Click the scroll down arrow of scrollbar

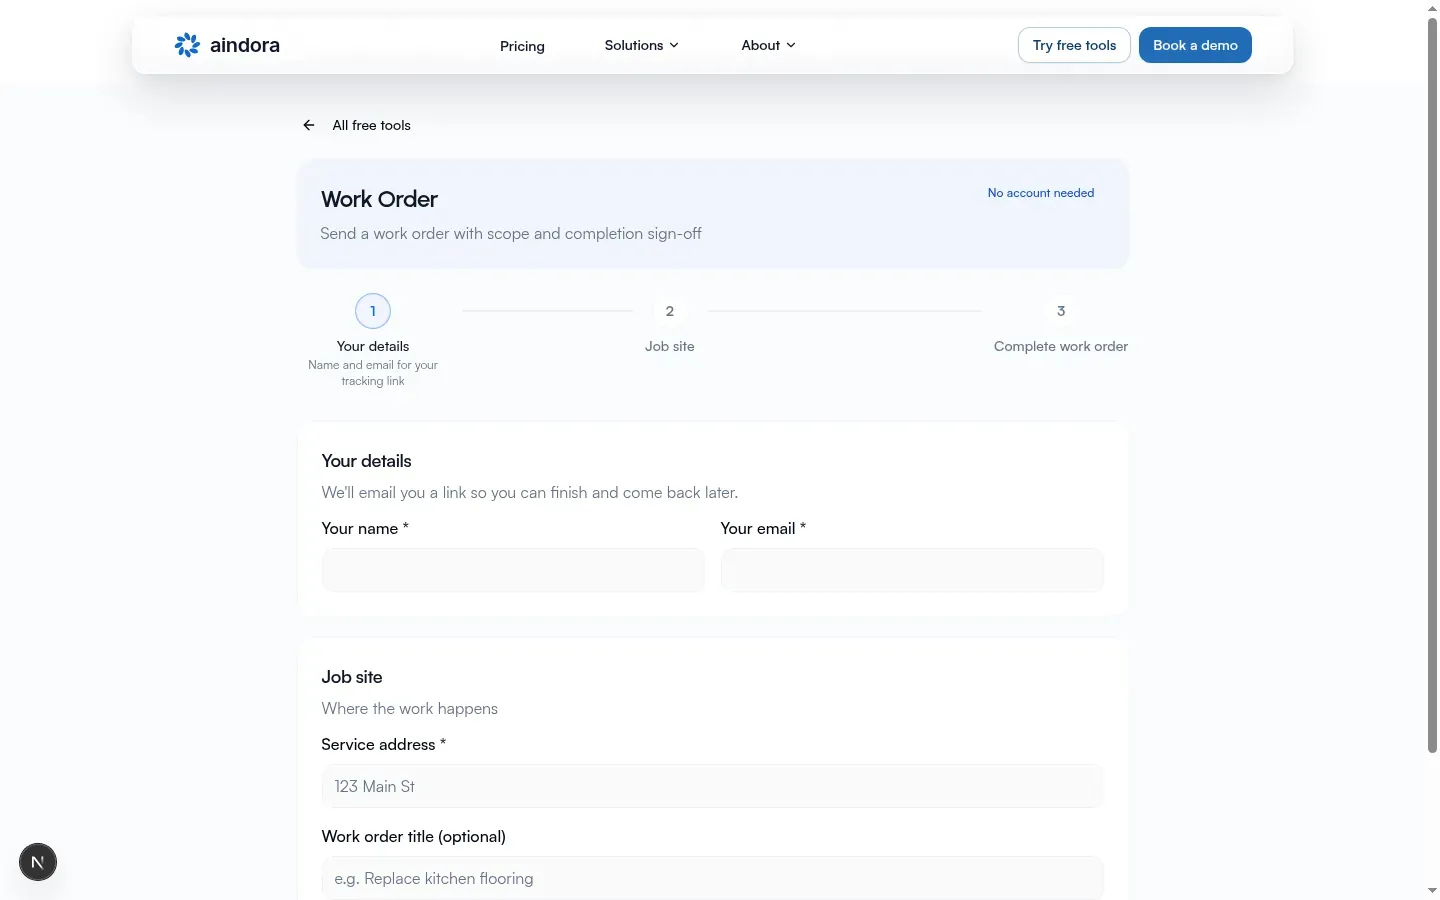(1432, 890)
